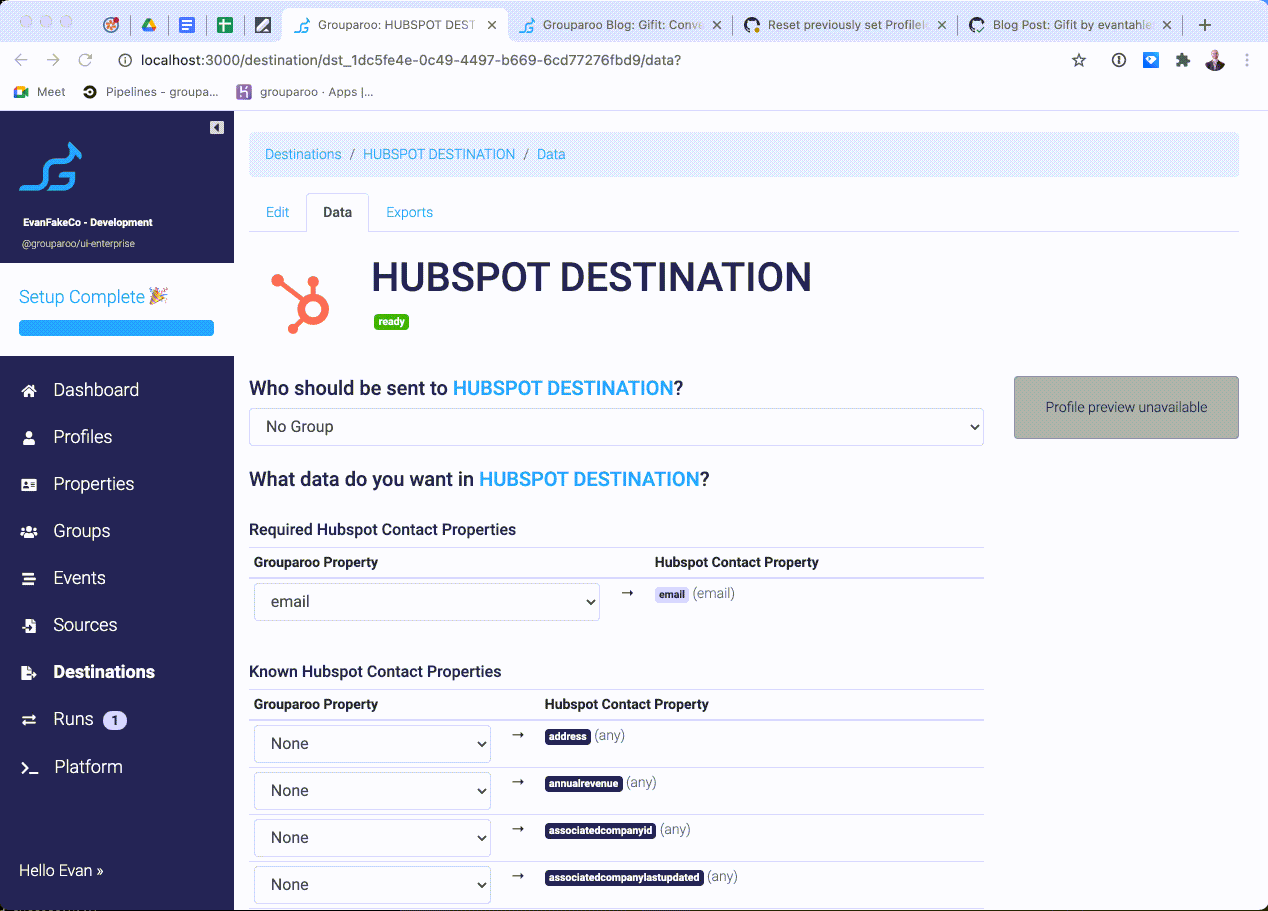This screenshot has width=1268, height=911.
Task: Click the Events list icon
Action: point(29,578)
